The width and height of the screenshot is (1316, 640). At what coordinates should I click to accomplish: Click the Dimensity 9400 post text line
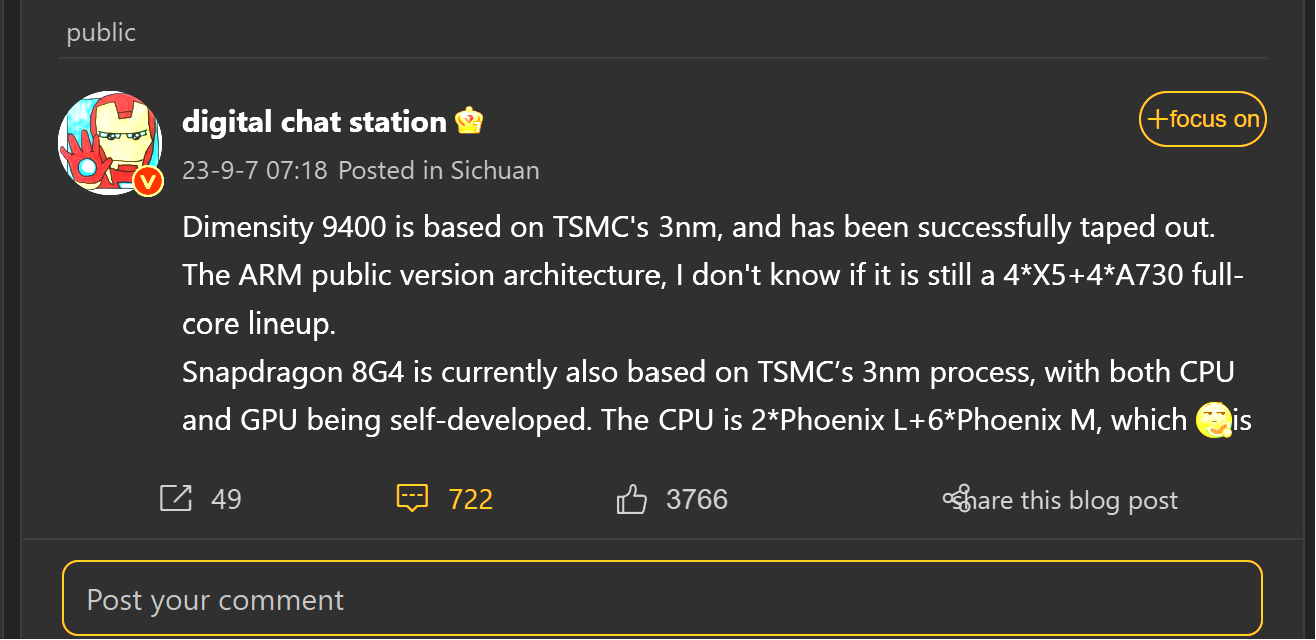[699, 227]
